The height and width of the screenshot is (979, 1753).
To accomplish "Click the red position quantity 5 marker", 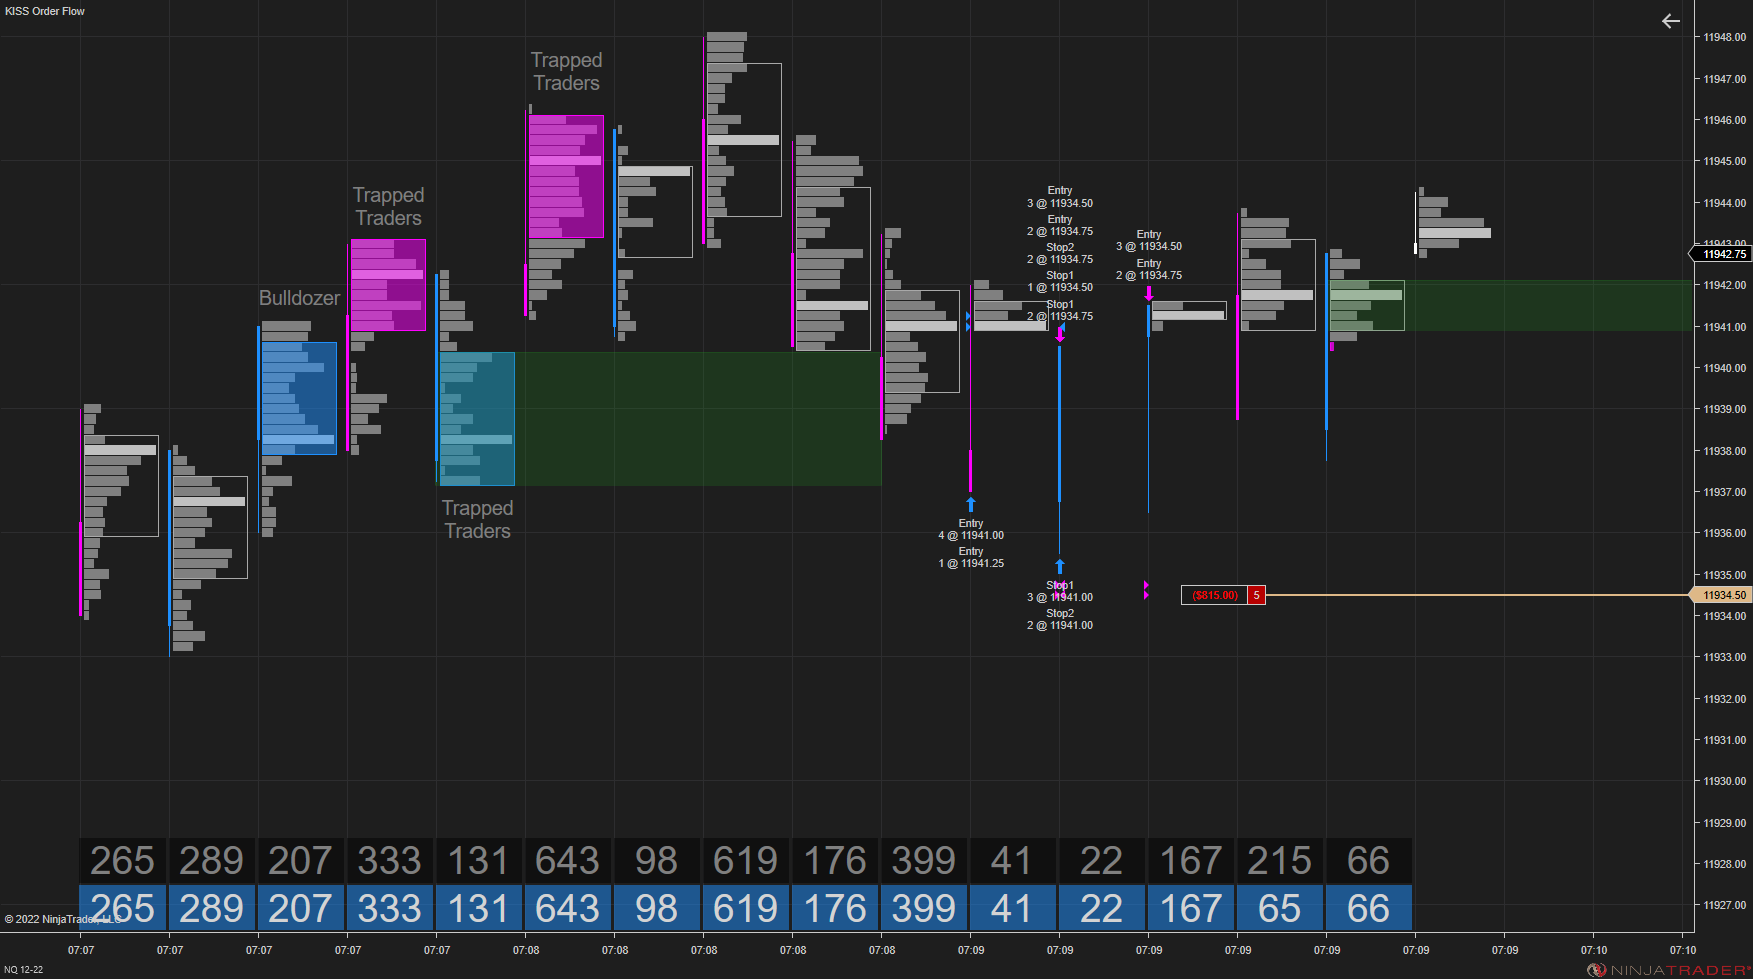I will (x=1256, y=595).
